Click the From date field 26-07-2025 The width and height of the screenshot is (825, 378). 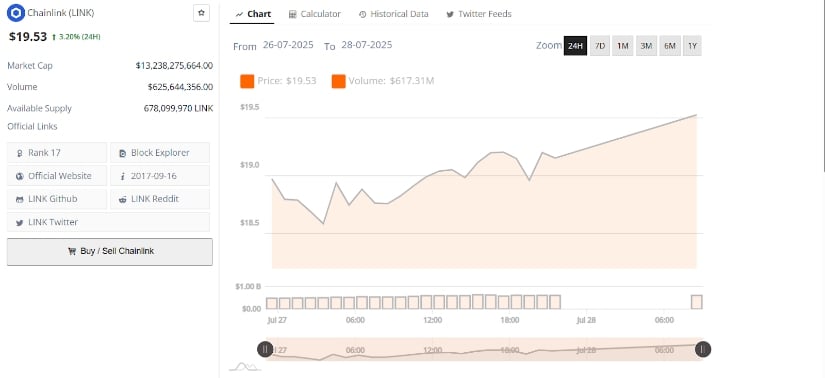point(288,45)
